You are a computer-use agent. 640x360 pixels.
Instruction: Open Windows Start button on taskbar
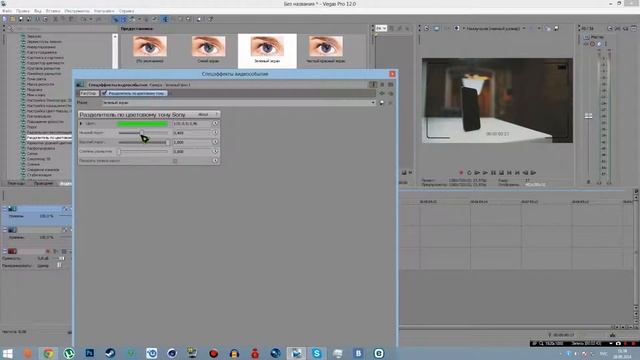(7, 353)
